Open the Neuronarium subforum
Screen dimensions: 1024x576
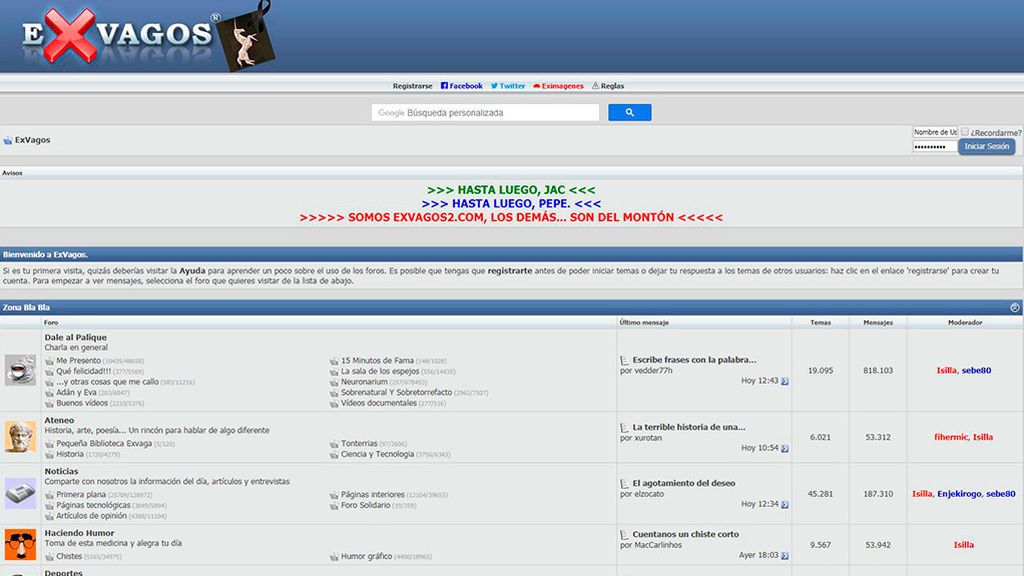[364, 381]
